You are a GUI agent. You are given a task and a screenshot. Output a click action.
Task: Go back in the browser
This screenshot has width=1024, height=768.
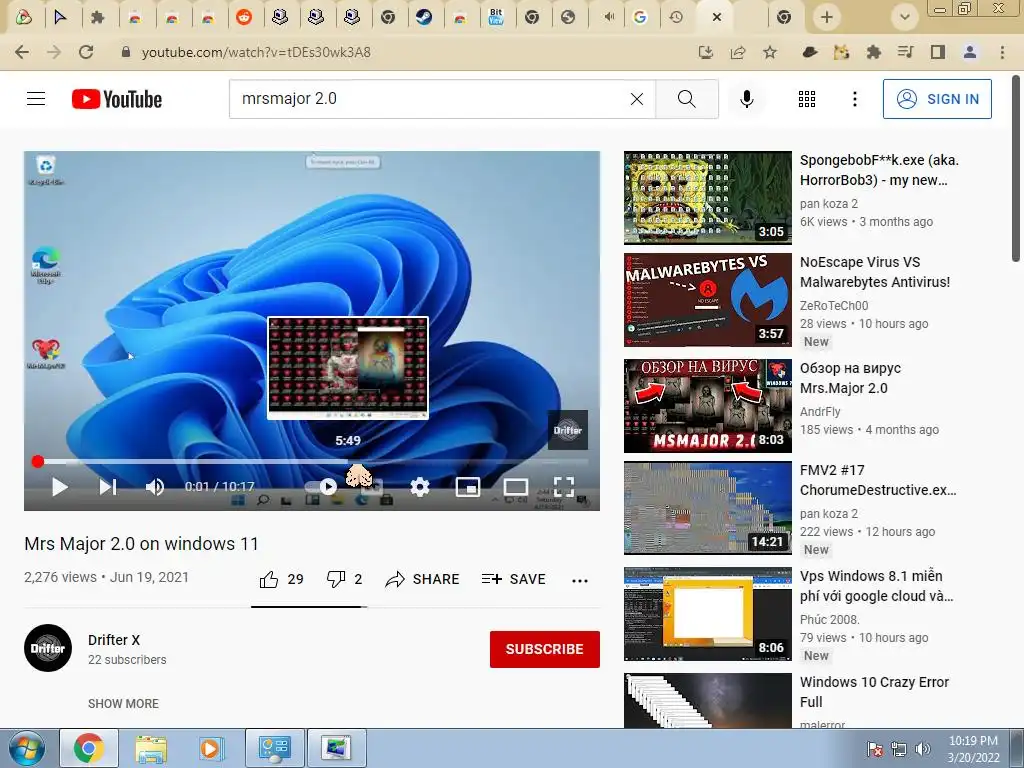click(22, 52)
